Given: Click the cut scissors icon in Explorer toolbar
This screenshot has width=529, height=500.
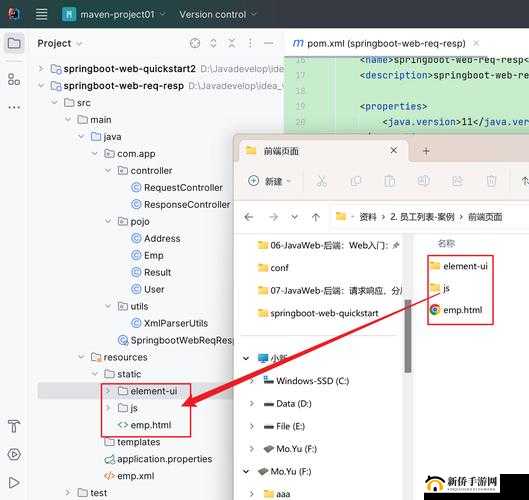Looking at the screenshot, I should (322, 181).
